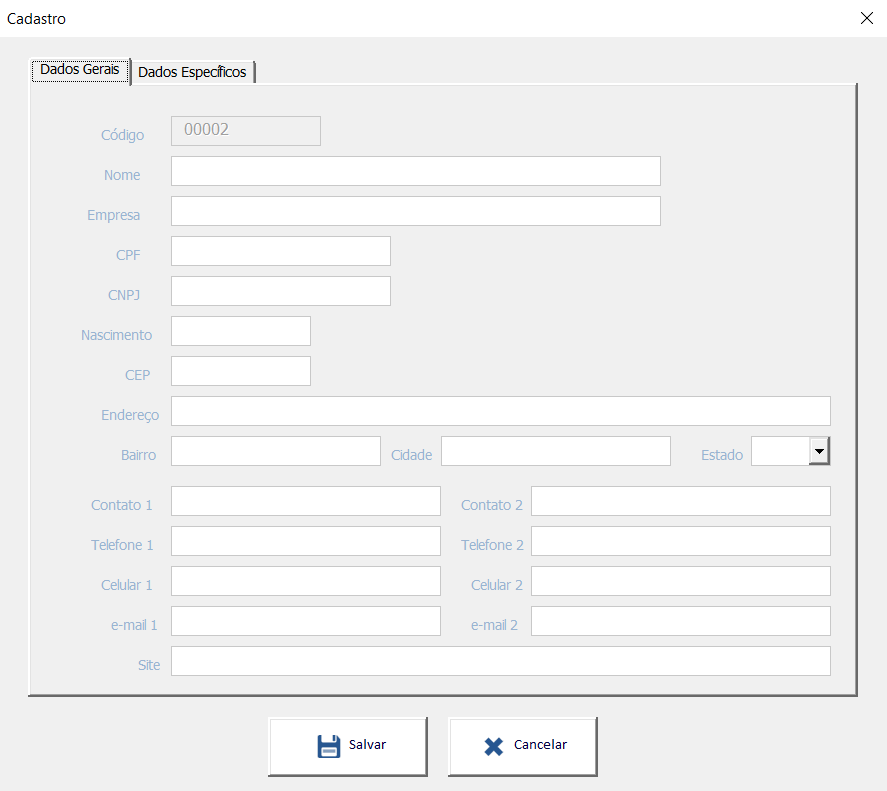
Task: Select the CPF input box
Action: (x=280, y=251)
